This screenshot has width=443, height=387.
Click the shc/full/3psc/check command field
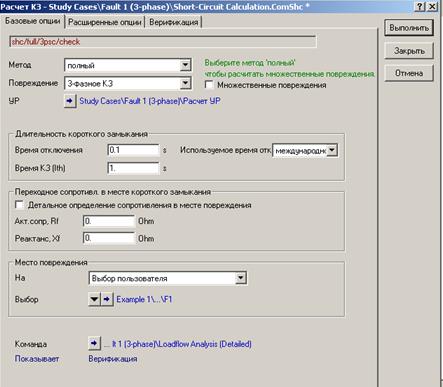162,42
